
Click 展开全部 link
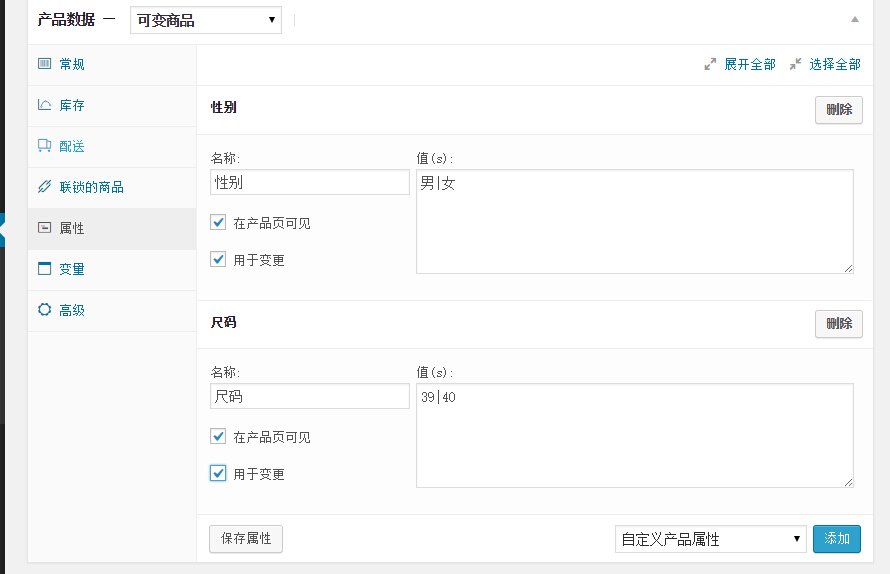pyautogui.click(x=750, y=64)
